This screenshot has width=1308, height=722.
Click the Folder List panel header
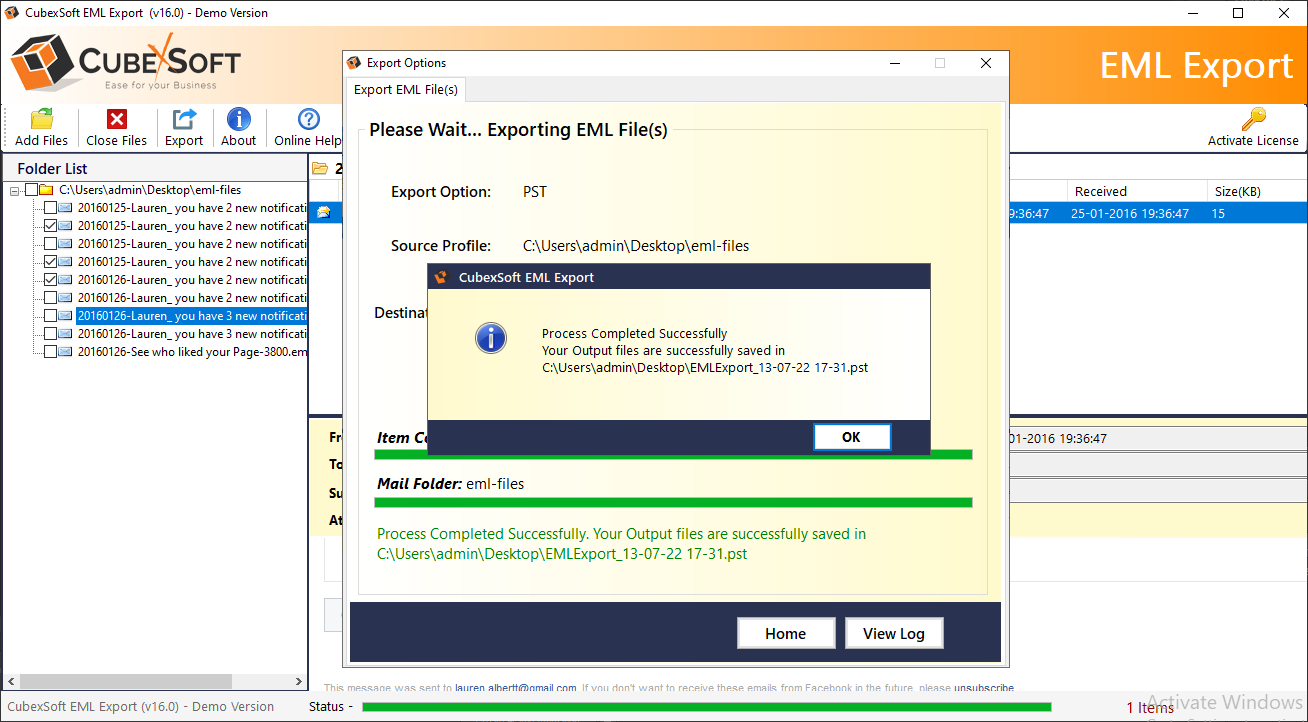[154, 168]
